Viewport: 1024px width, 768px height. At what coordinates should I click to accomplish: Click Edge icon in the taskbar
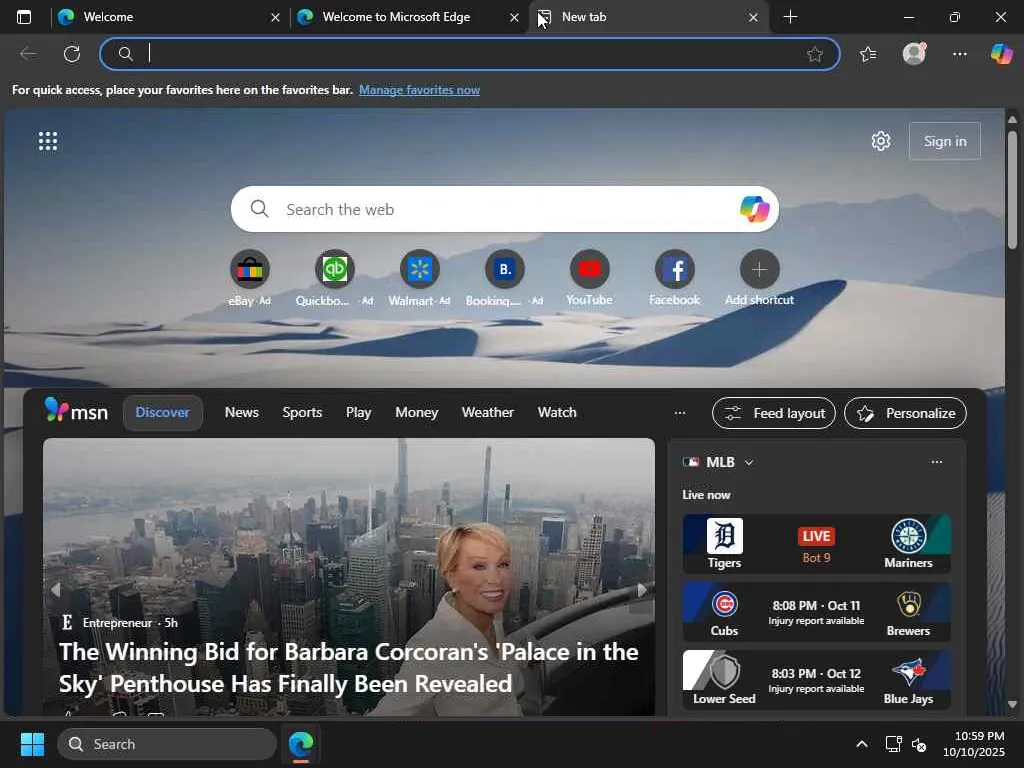(301, 744)
